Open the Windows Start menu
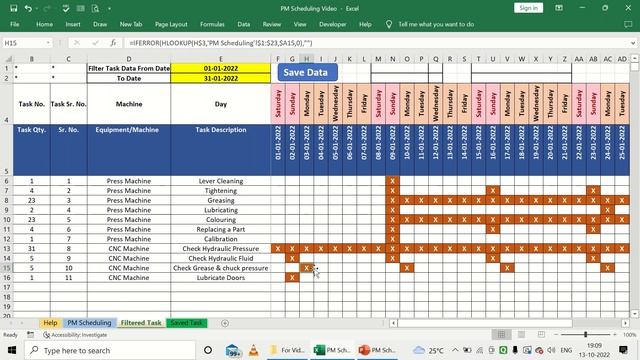Image resolution: width=640 pixels, height=360 pixels. pyautogui.click(x=12, y=350)
